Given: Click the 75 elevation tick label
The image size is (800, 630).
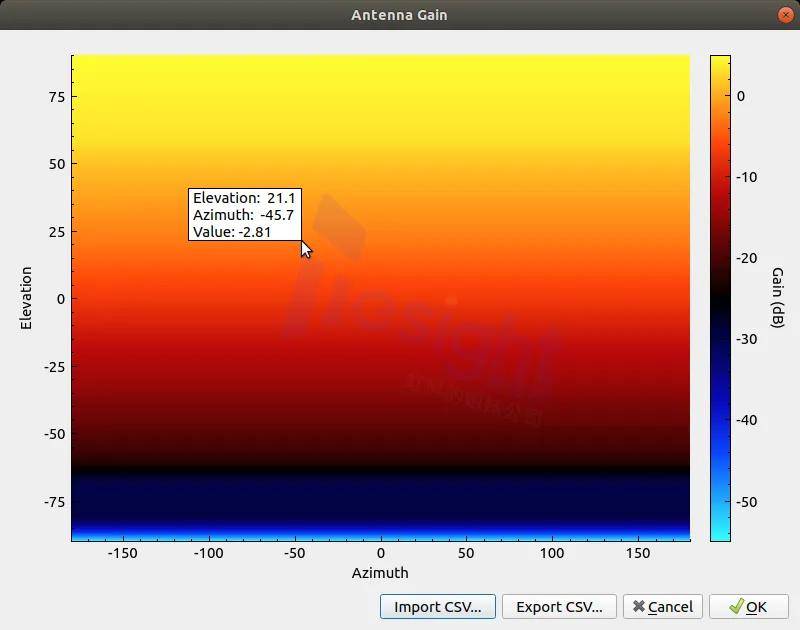Looking at the screenshot, I should coord(57,96).
